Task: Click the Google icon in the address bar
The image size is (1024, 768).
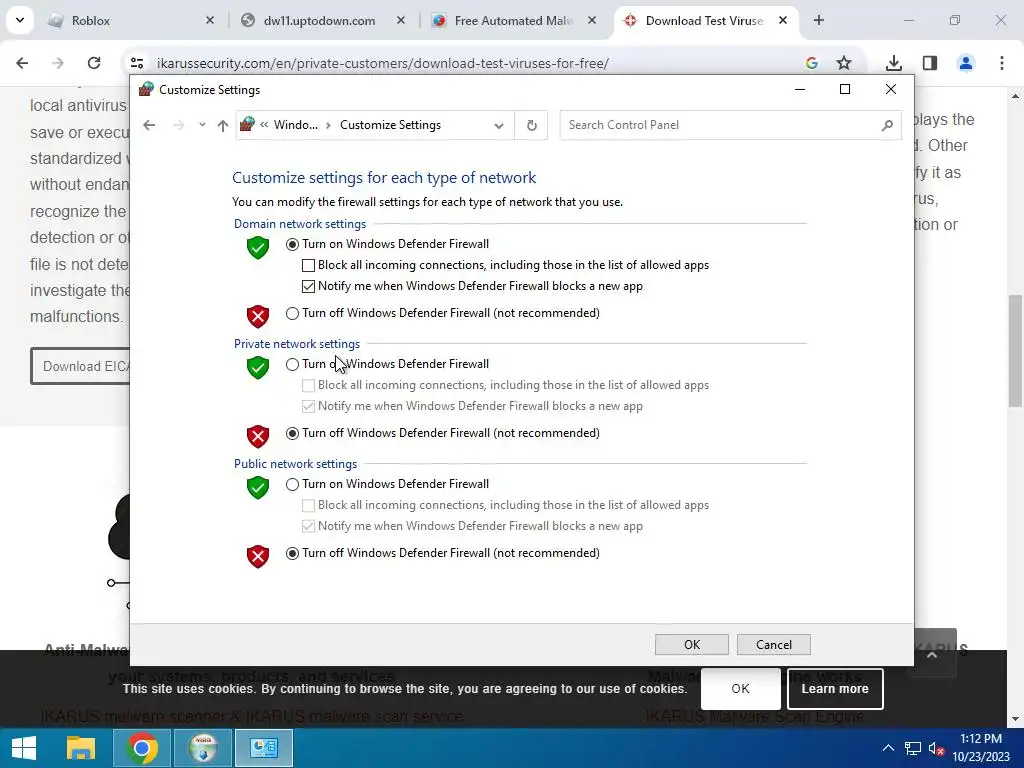Action: pos(812,63)
